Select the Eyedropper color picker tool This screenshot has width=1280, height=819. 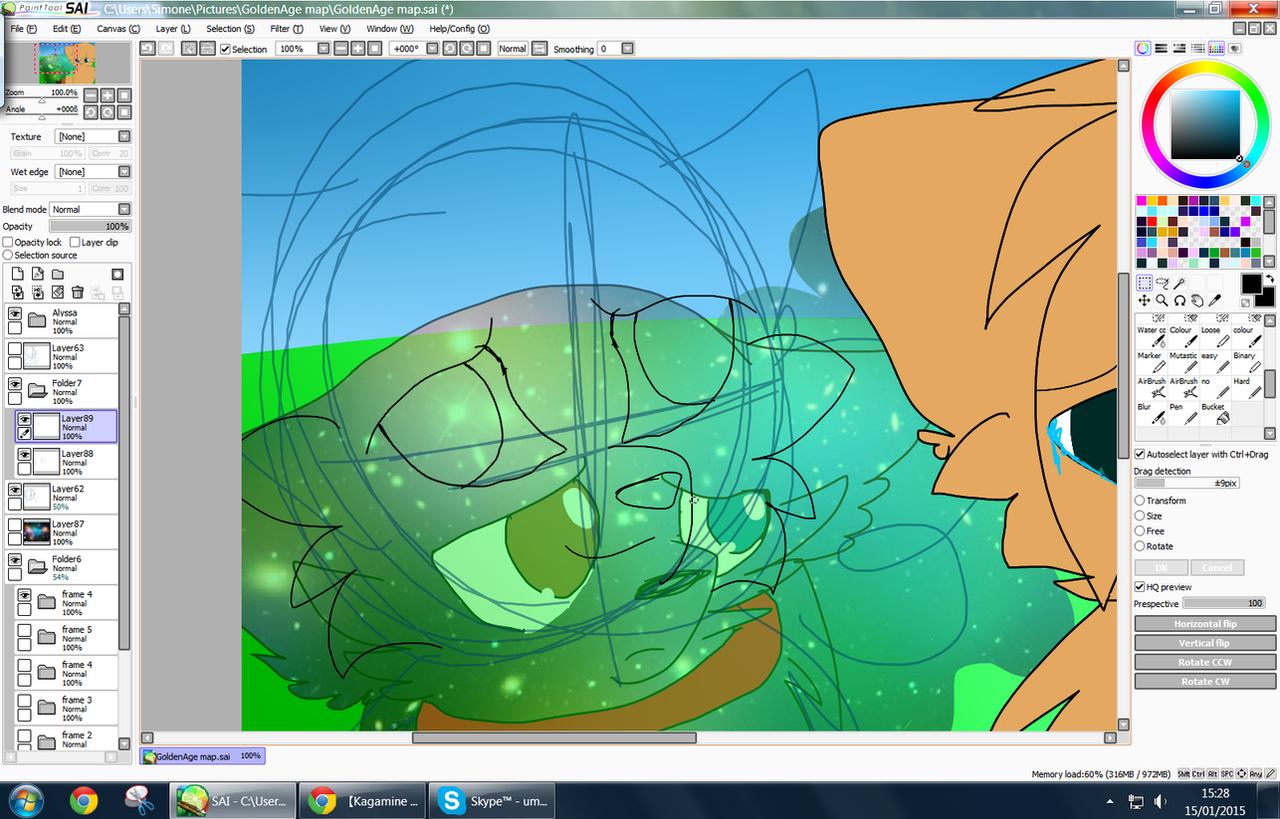(1215, 300)
